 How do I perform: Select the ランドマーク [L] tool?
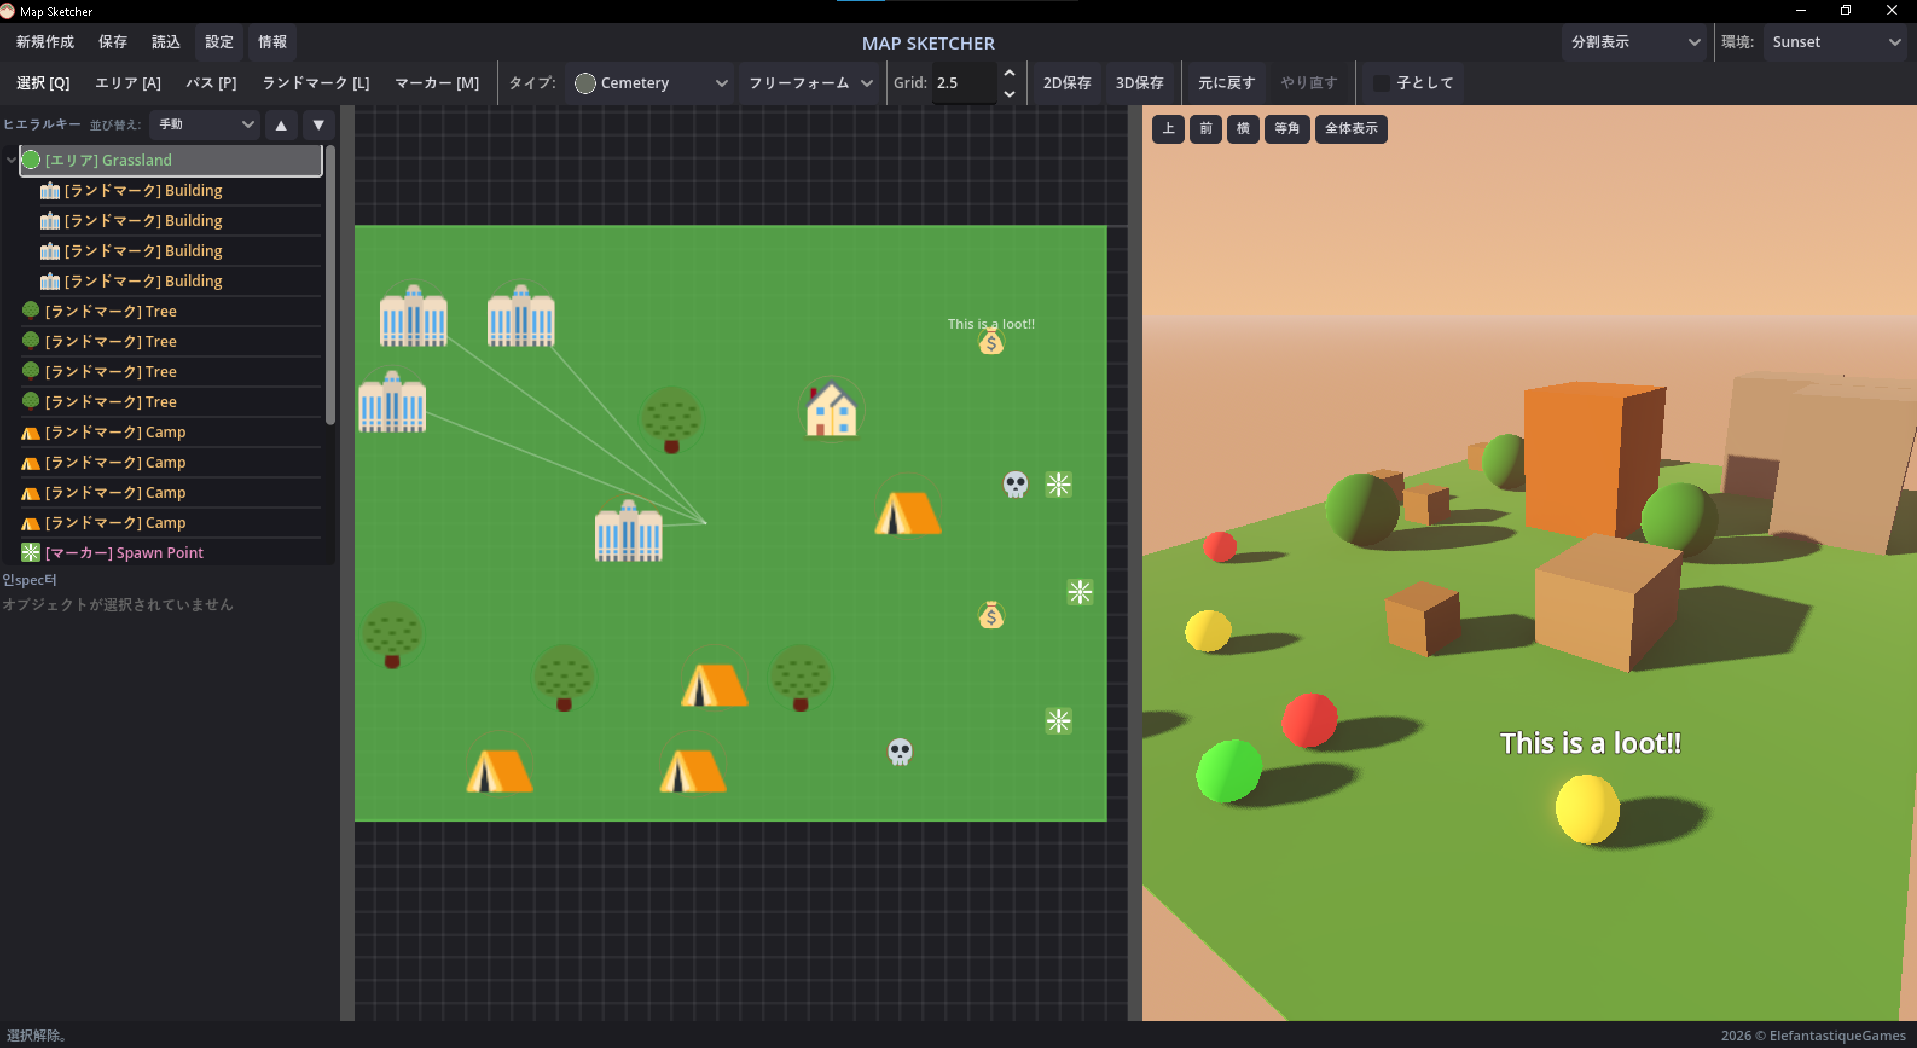316,83
